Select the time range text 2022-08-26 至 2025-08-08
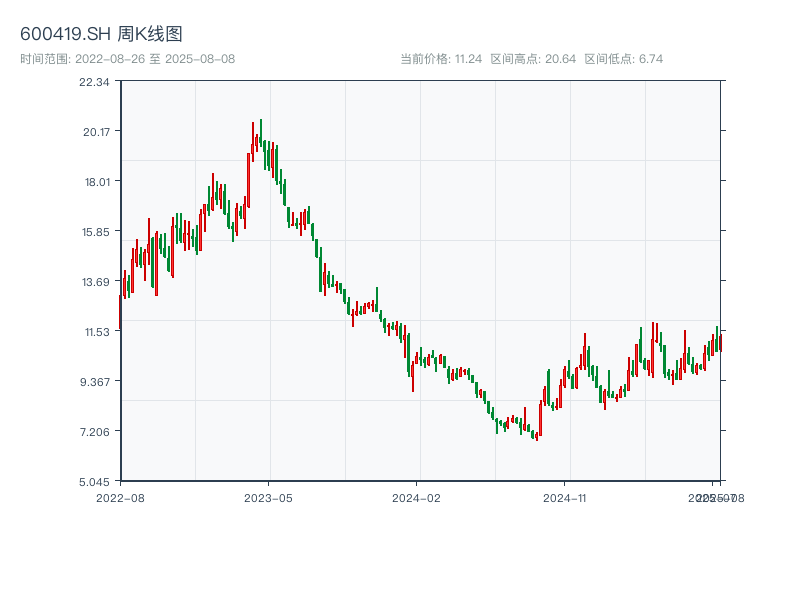This screenshot has width=800, height=600. coord(155,59)
